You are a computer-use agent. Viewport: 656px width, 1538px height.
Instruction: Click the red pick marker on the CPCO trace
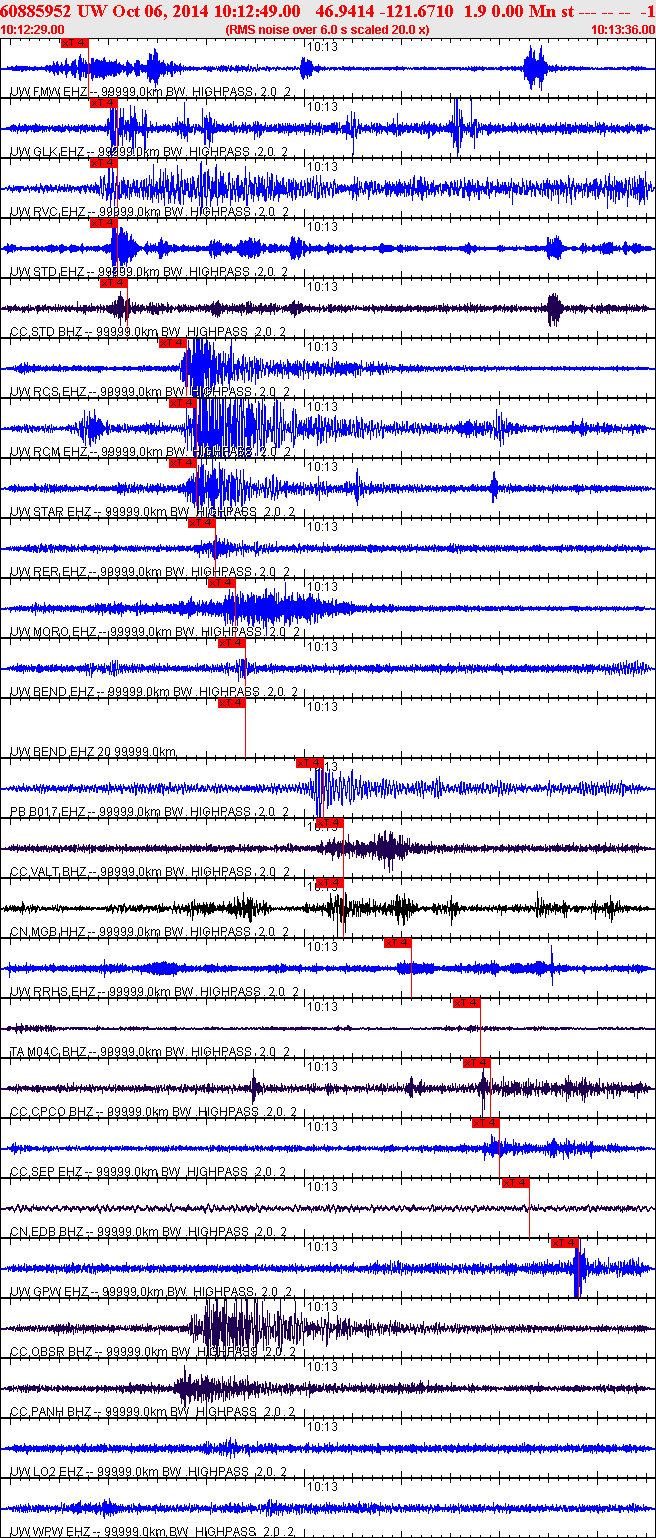pos(477,1063)
